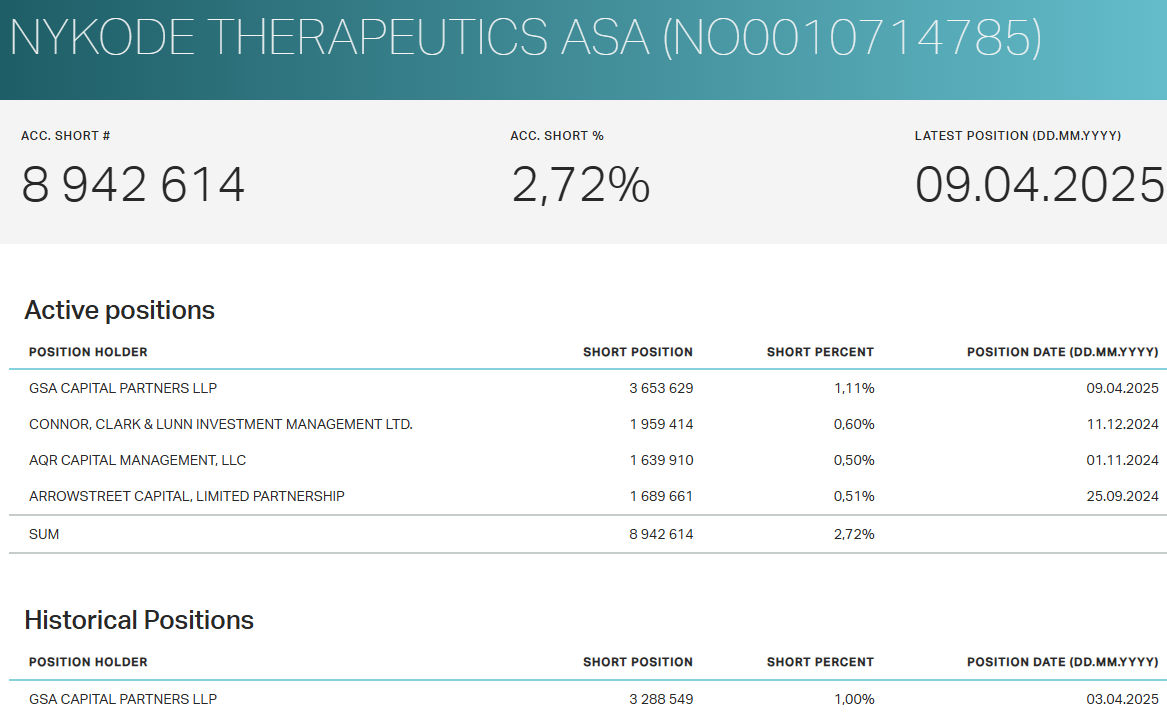Click the Historical Positions heading
1167x717 pixels.
click(138, 619)
